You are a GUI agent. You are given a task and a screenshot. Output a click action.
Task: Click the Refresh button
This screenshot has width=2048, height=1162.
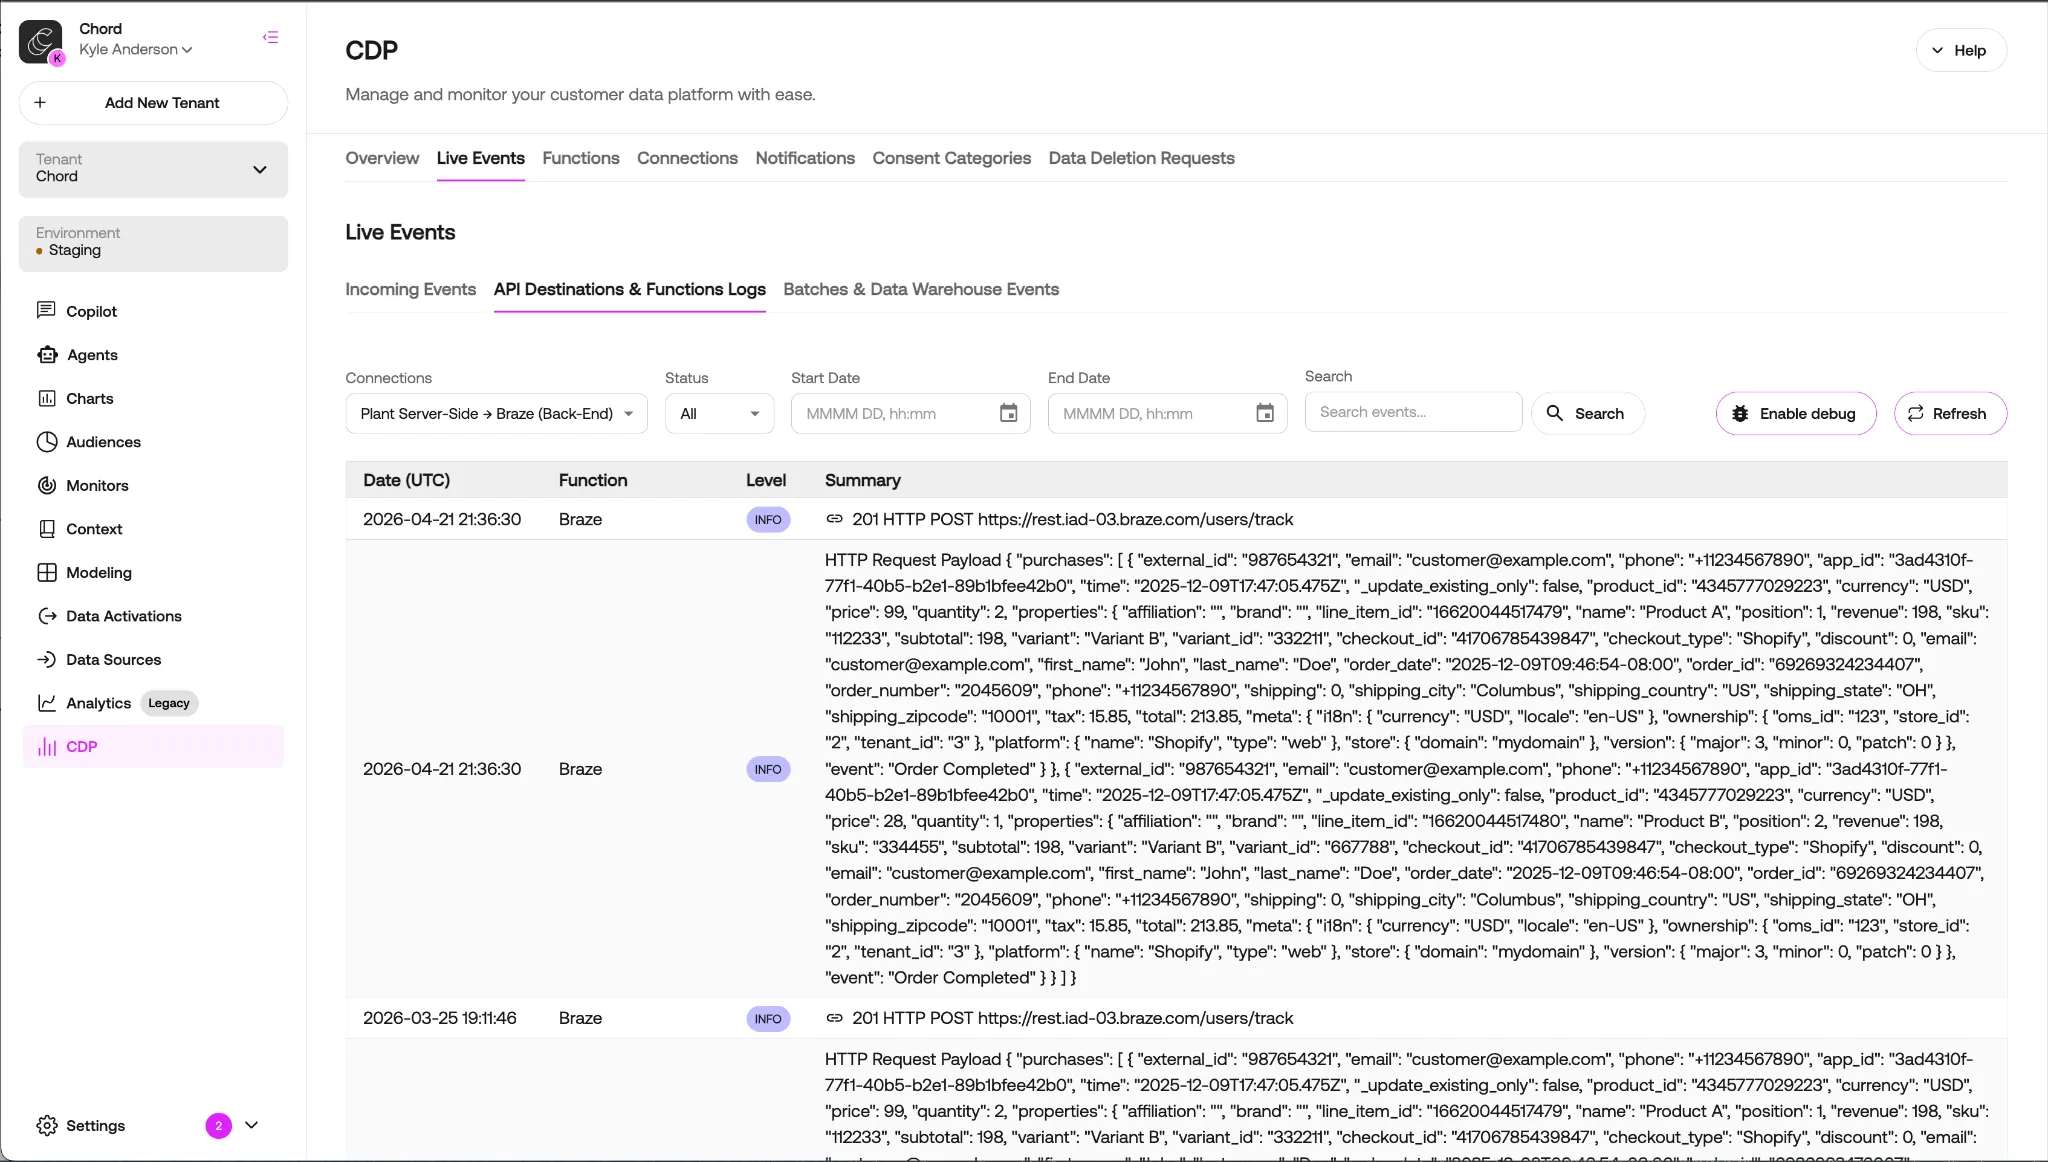(1949, 413)
